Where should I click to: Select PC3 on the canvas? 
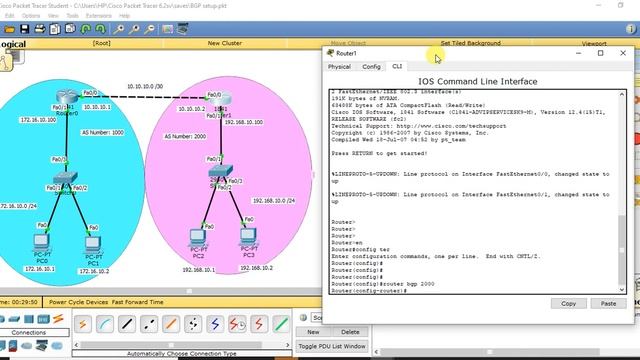248,237
